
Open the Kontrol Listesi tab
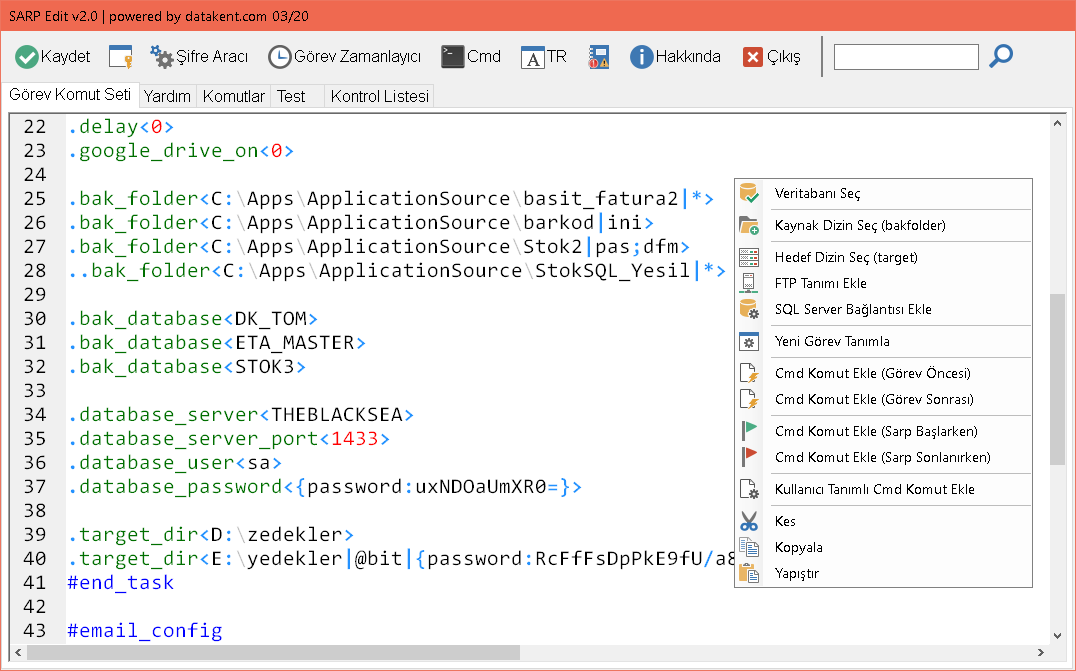tap(379, 96)
